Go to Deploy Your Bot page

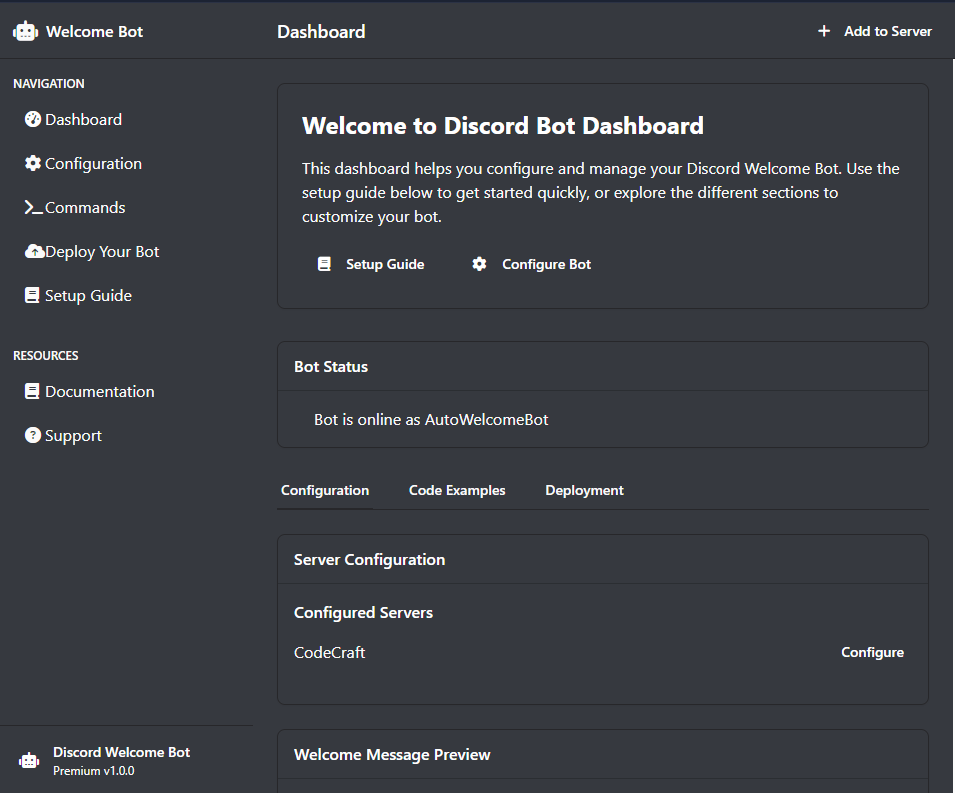tap(102, 252)
